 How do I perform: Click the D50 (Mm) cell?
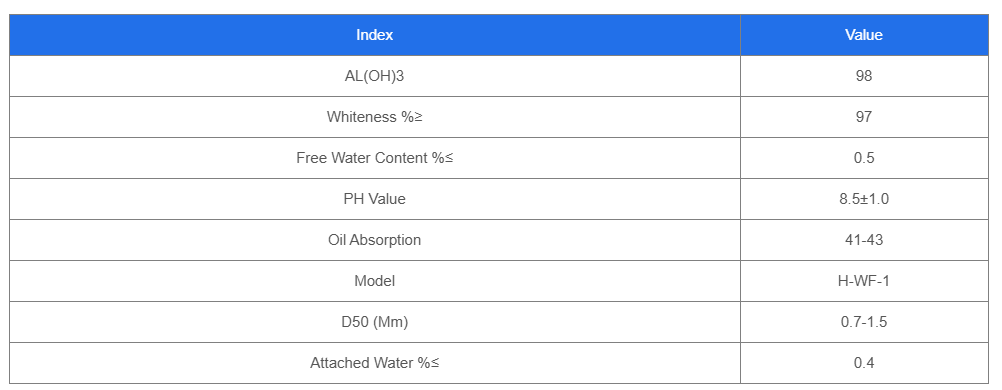click(374, 322)
